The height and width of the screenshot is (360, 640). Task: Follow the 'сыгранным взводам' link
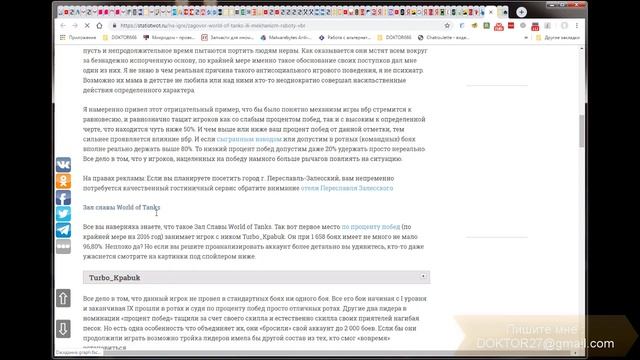pyautogui.click(x=249, y=139)
